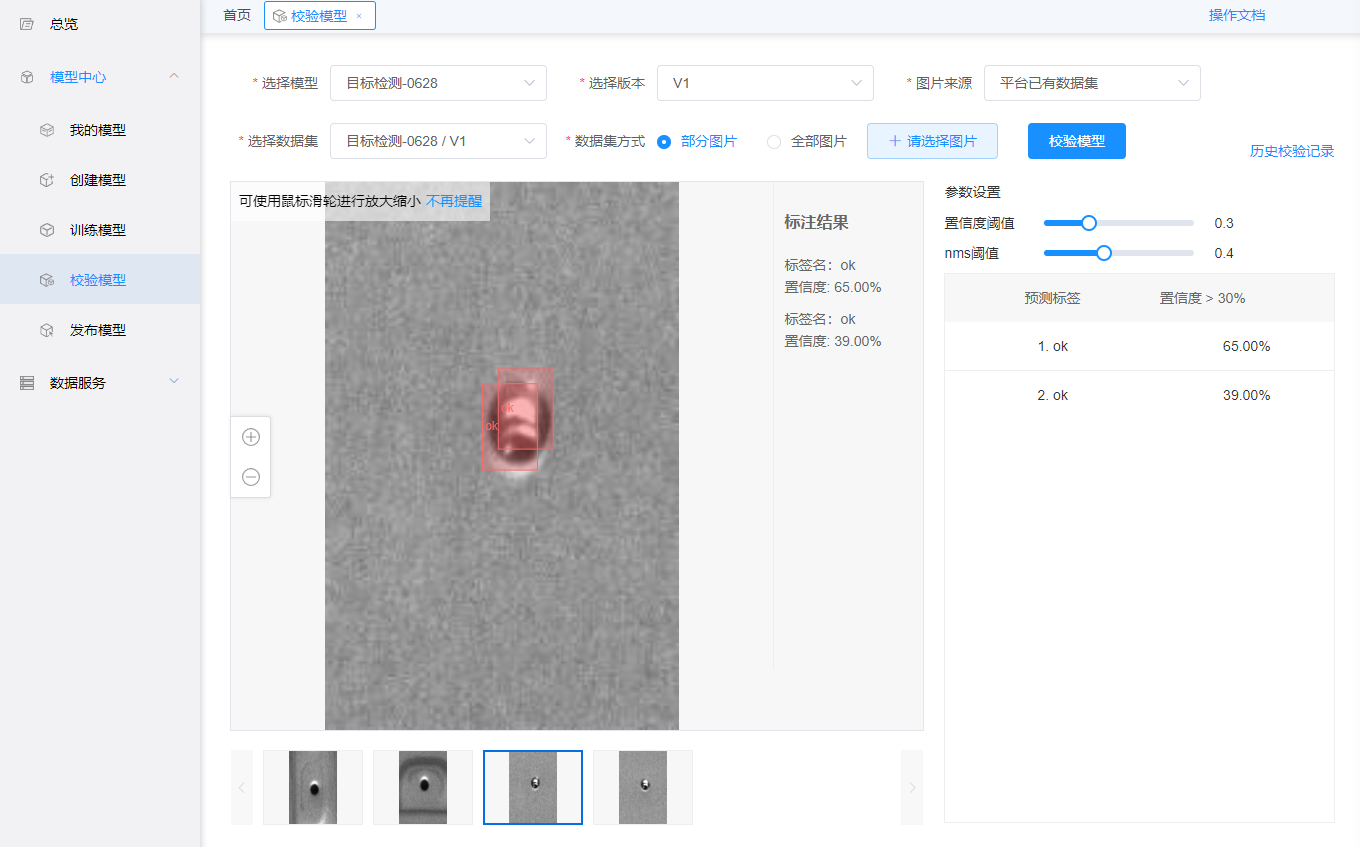The height and width of the screenshot is (847, 1360).
Task: Switch to the 校验模型 tab
Action: tap(319, 16)
